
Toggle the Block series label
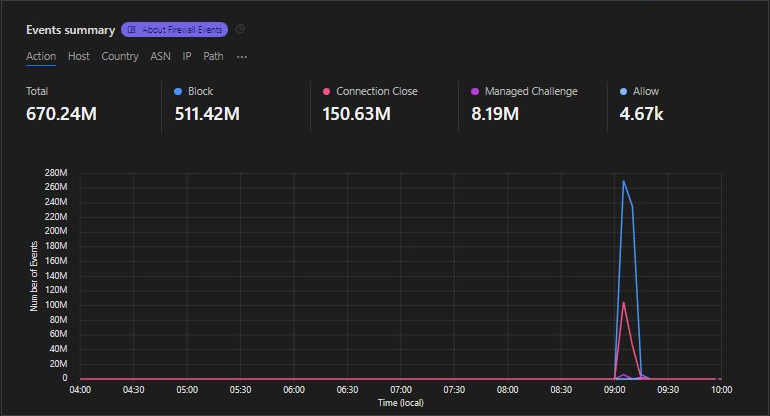pos(200,91)
